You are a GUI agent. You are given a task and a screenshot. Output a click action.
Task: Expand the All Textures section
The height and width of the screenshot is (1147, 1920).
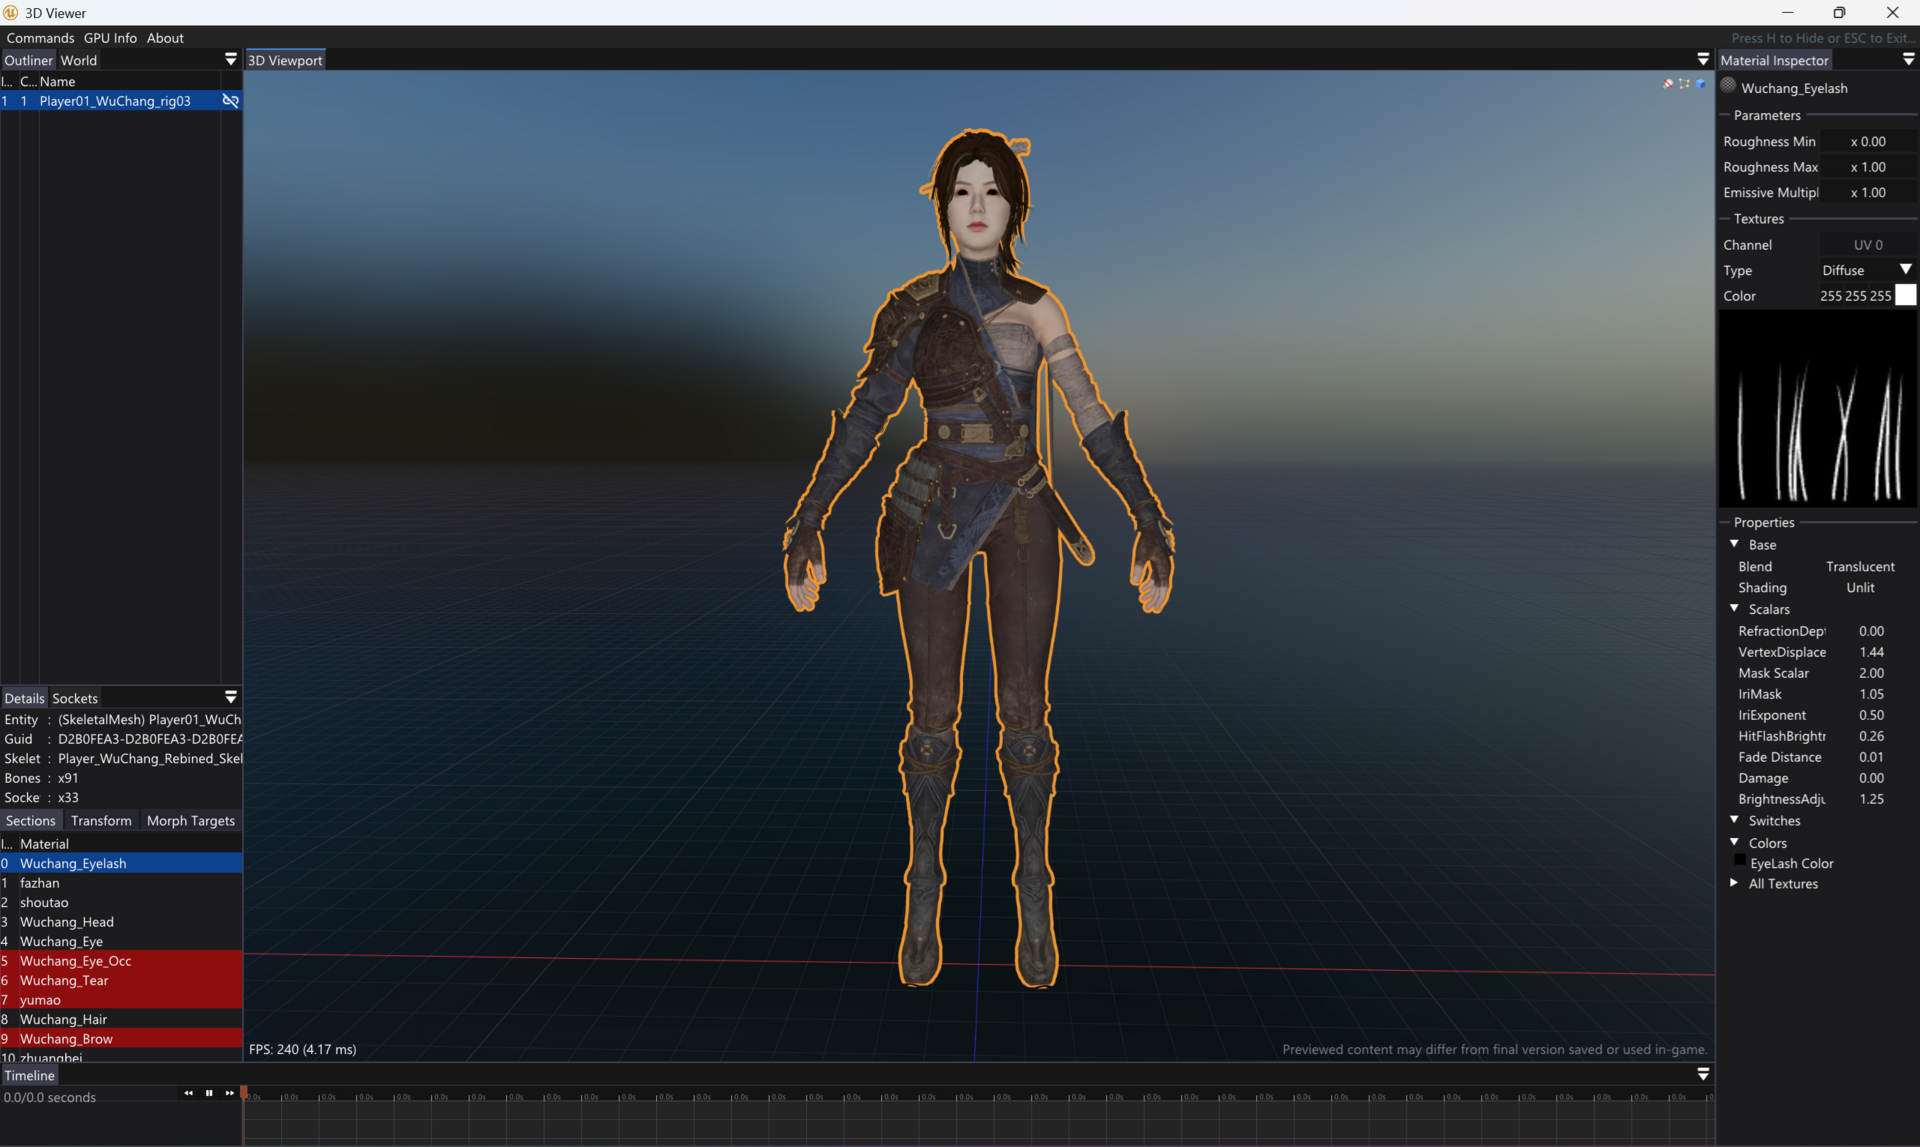1734,883
